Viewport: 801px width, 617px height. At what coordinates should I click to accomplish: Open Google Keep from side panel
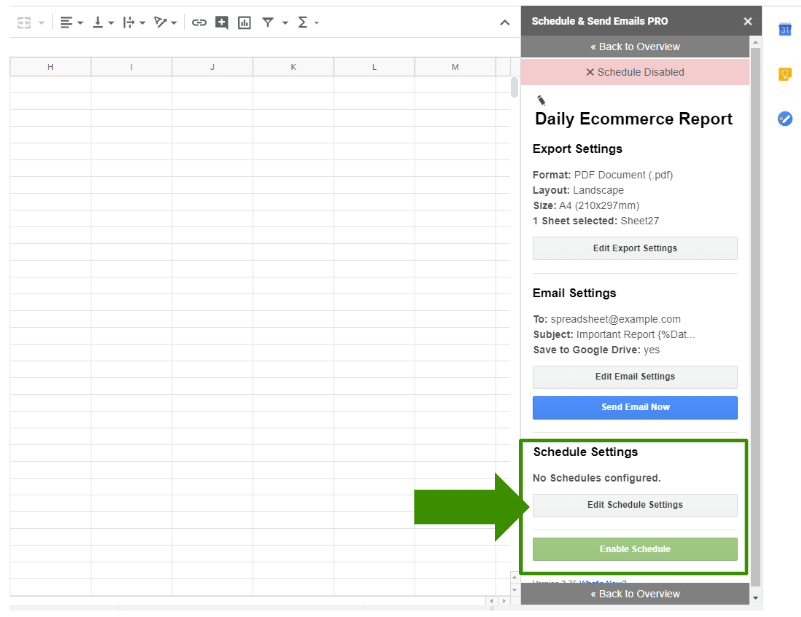pos(785,74)
